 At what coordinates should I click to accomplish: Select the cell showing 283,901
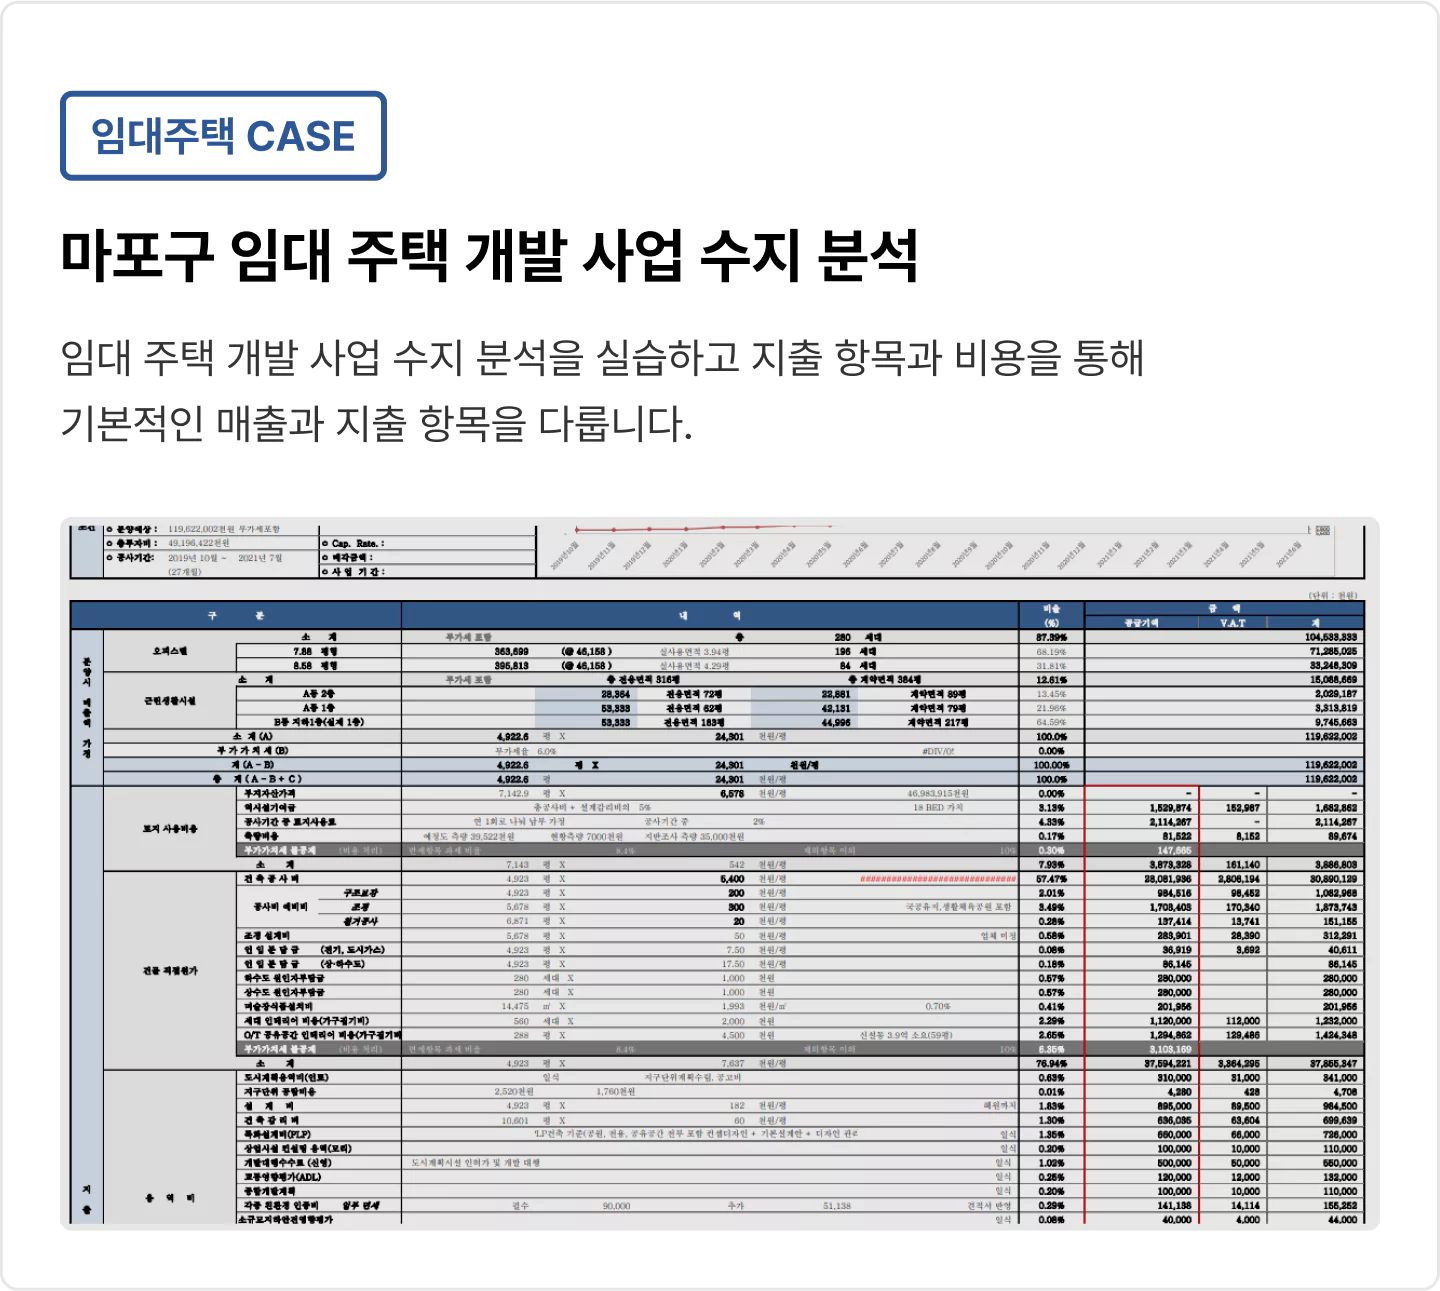click(x=1174, y=936)
